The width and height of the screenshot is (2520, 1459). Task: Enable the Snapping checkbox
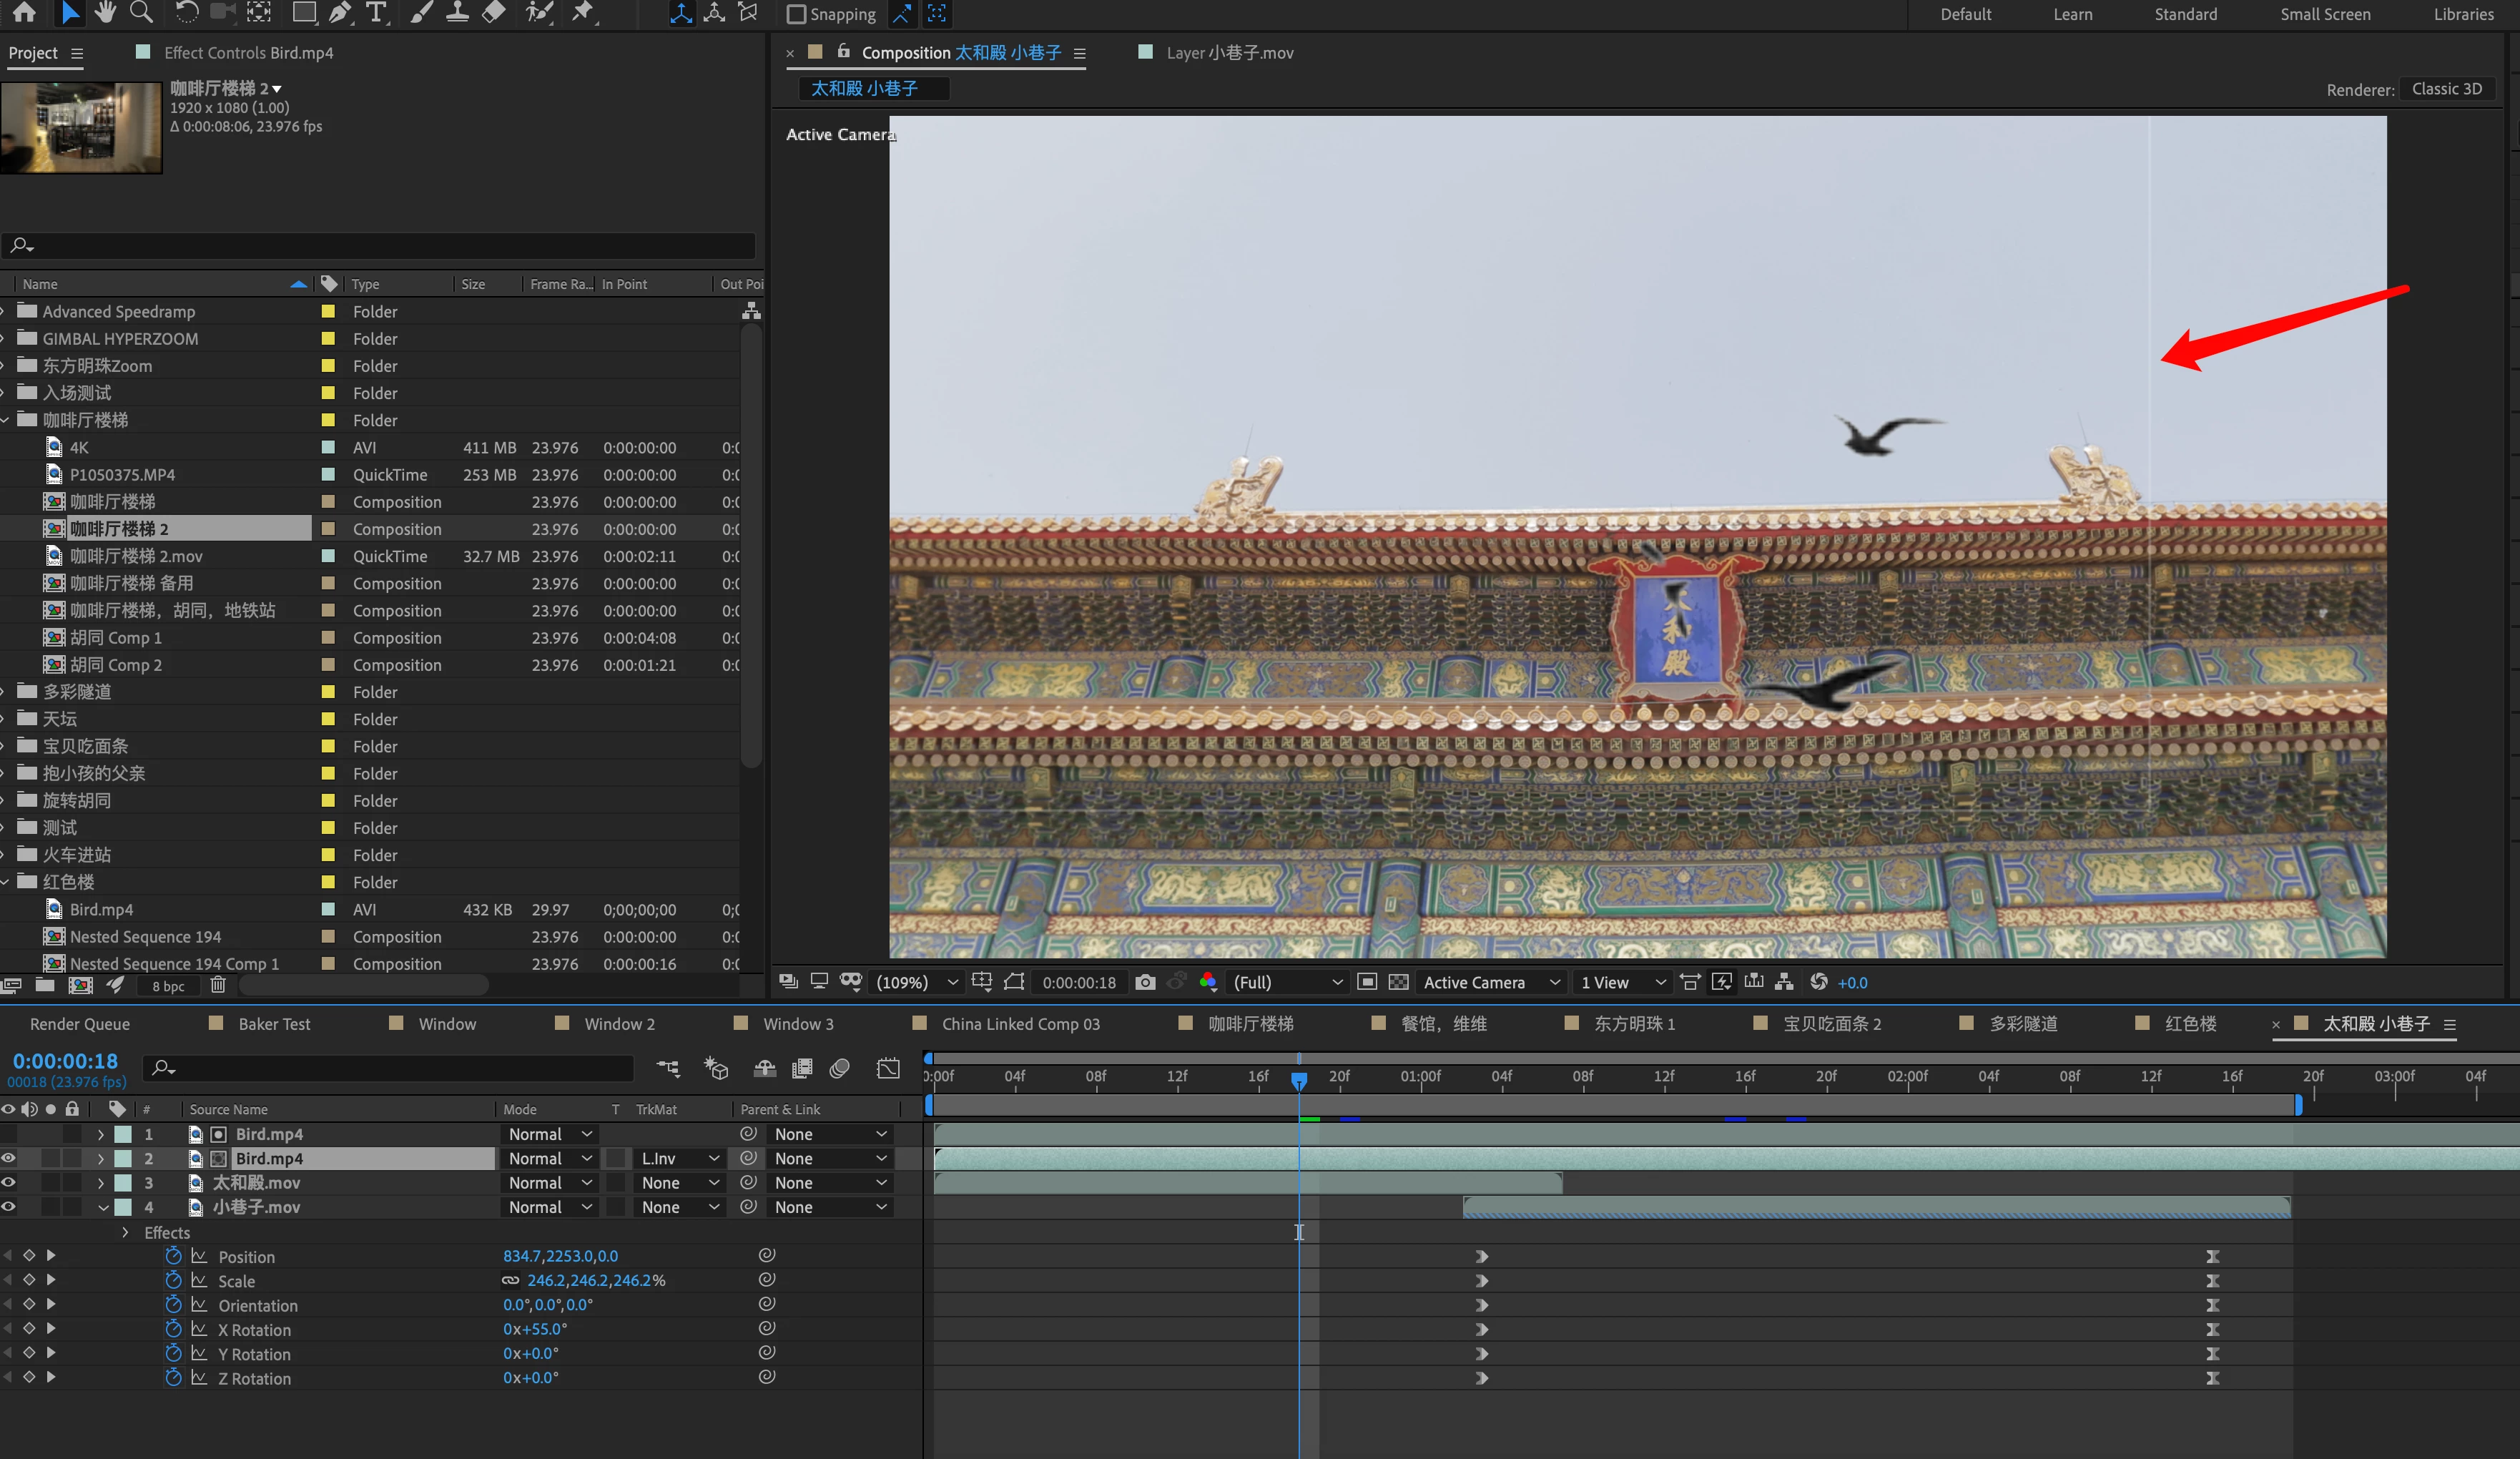(796, 14)
